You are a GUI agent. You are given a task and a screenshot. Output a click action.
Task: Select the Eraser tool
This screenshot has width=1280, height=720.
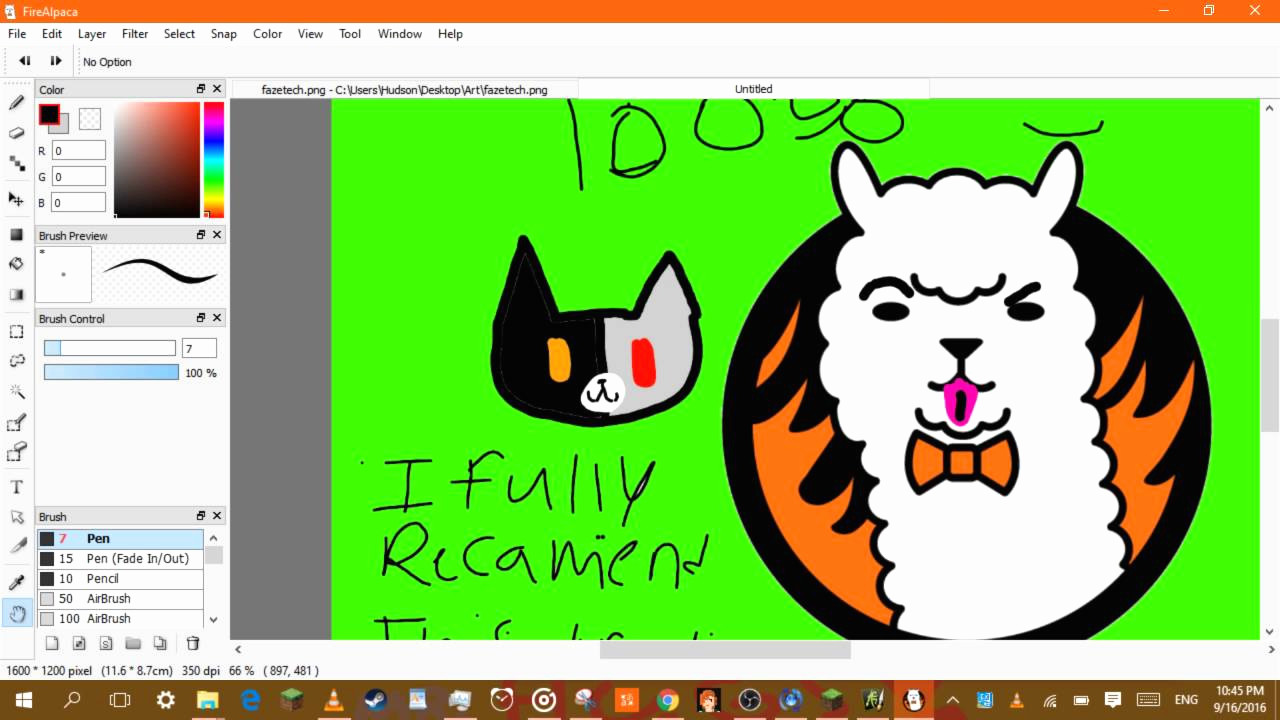coord(16,132)
